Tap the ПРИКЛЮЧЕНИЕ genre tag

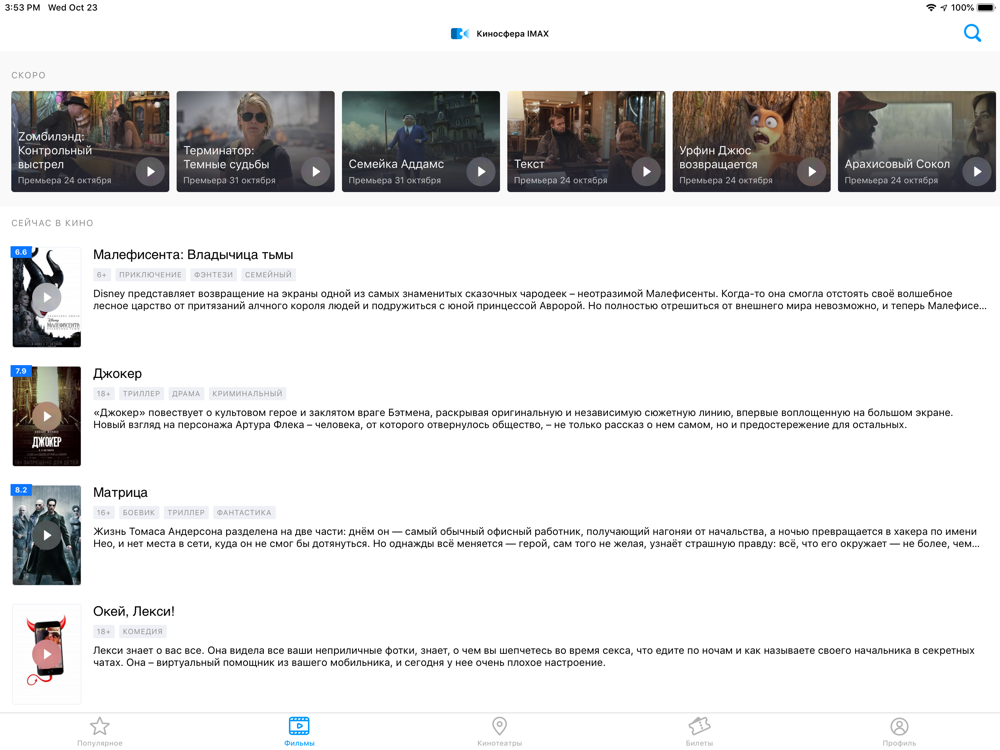151,275
